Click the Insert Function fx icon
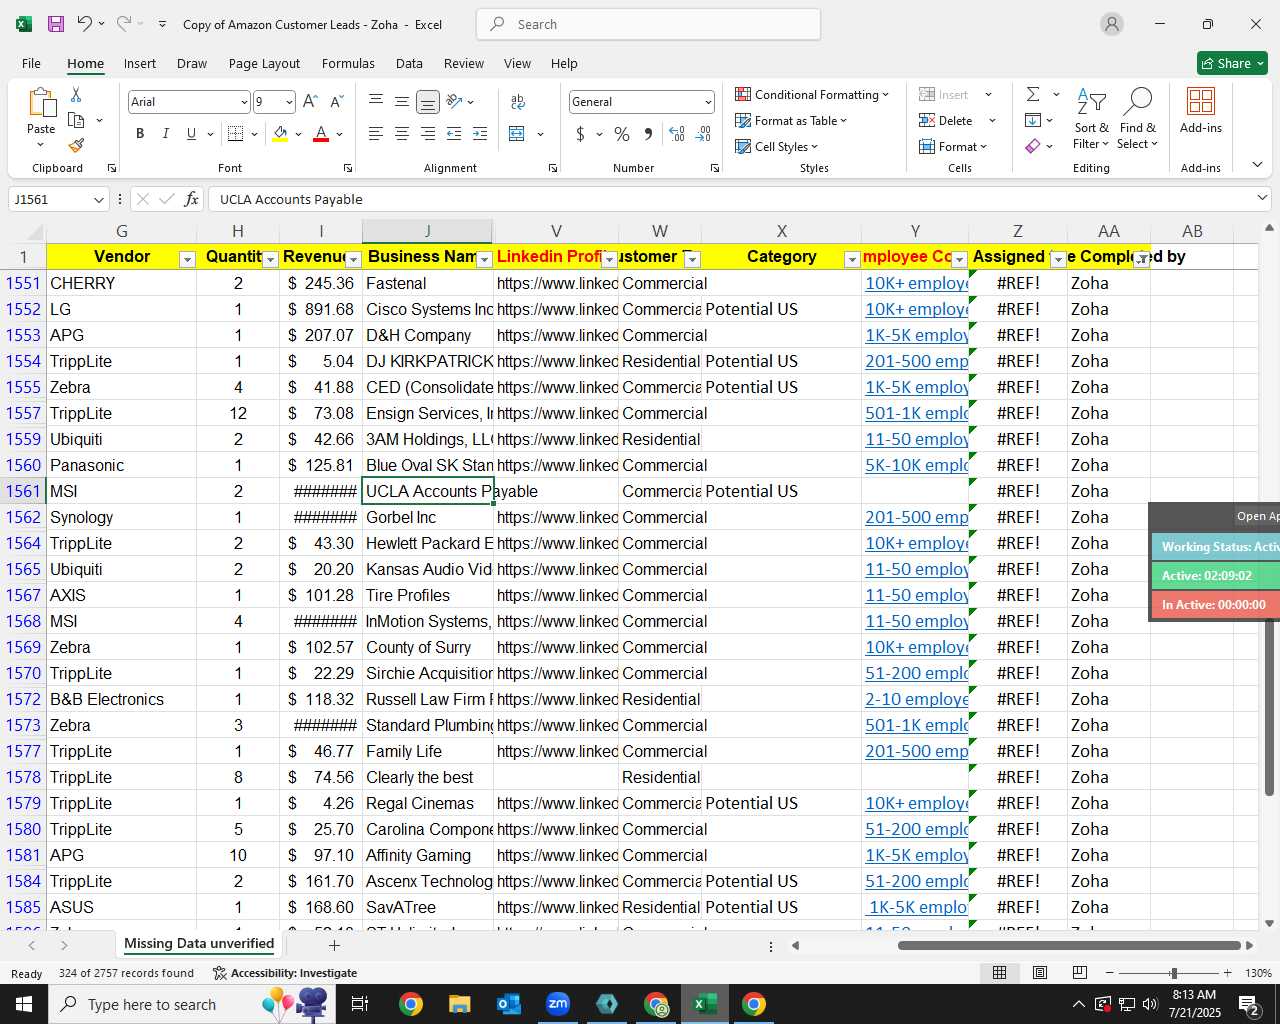This screenshot has width=1280, height=1024. tap(192, 199)
